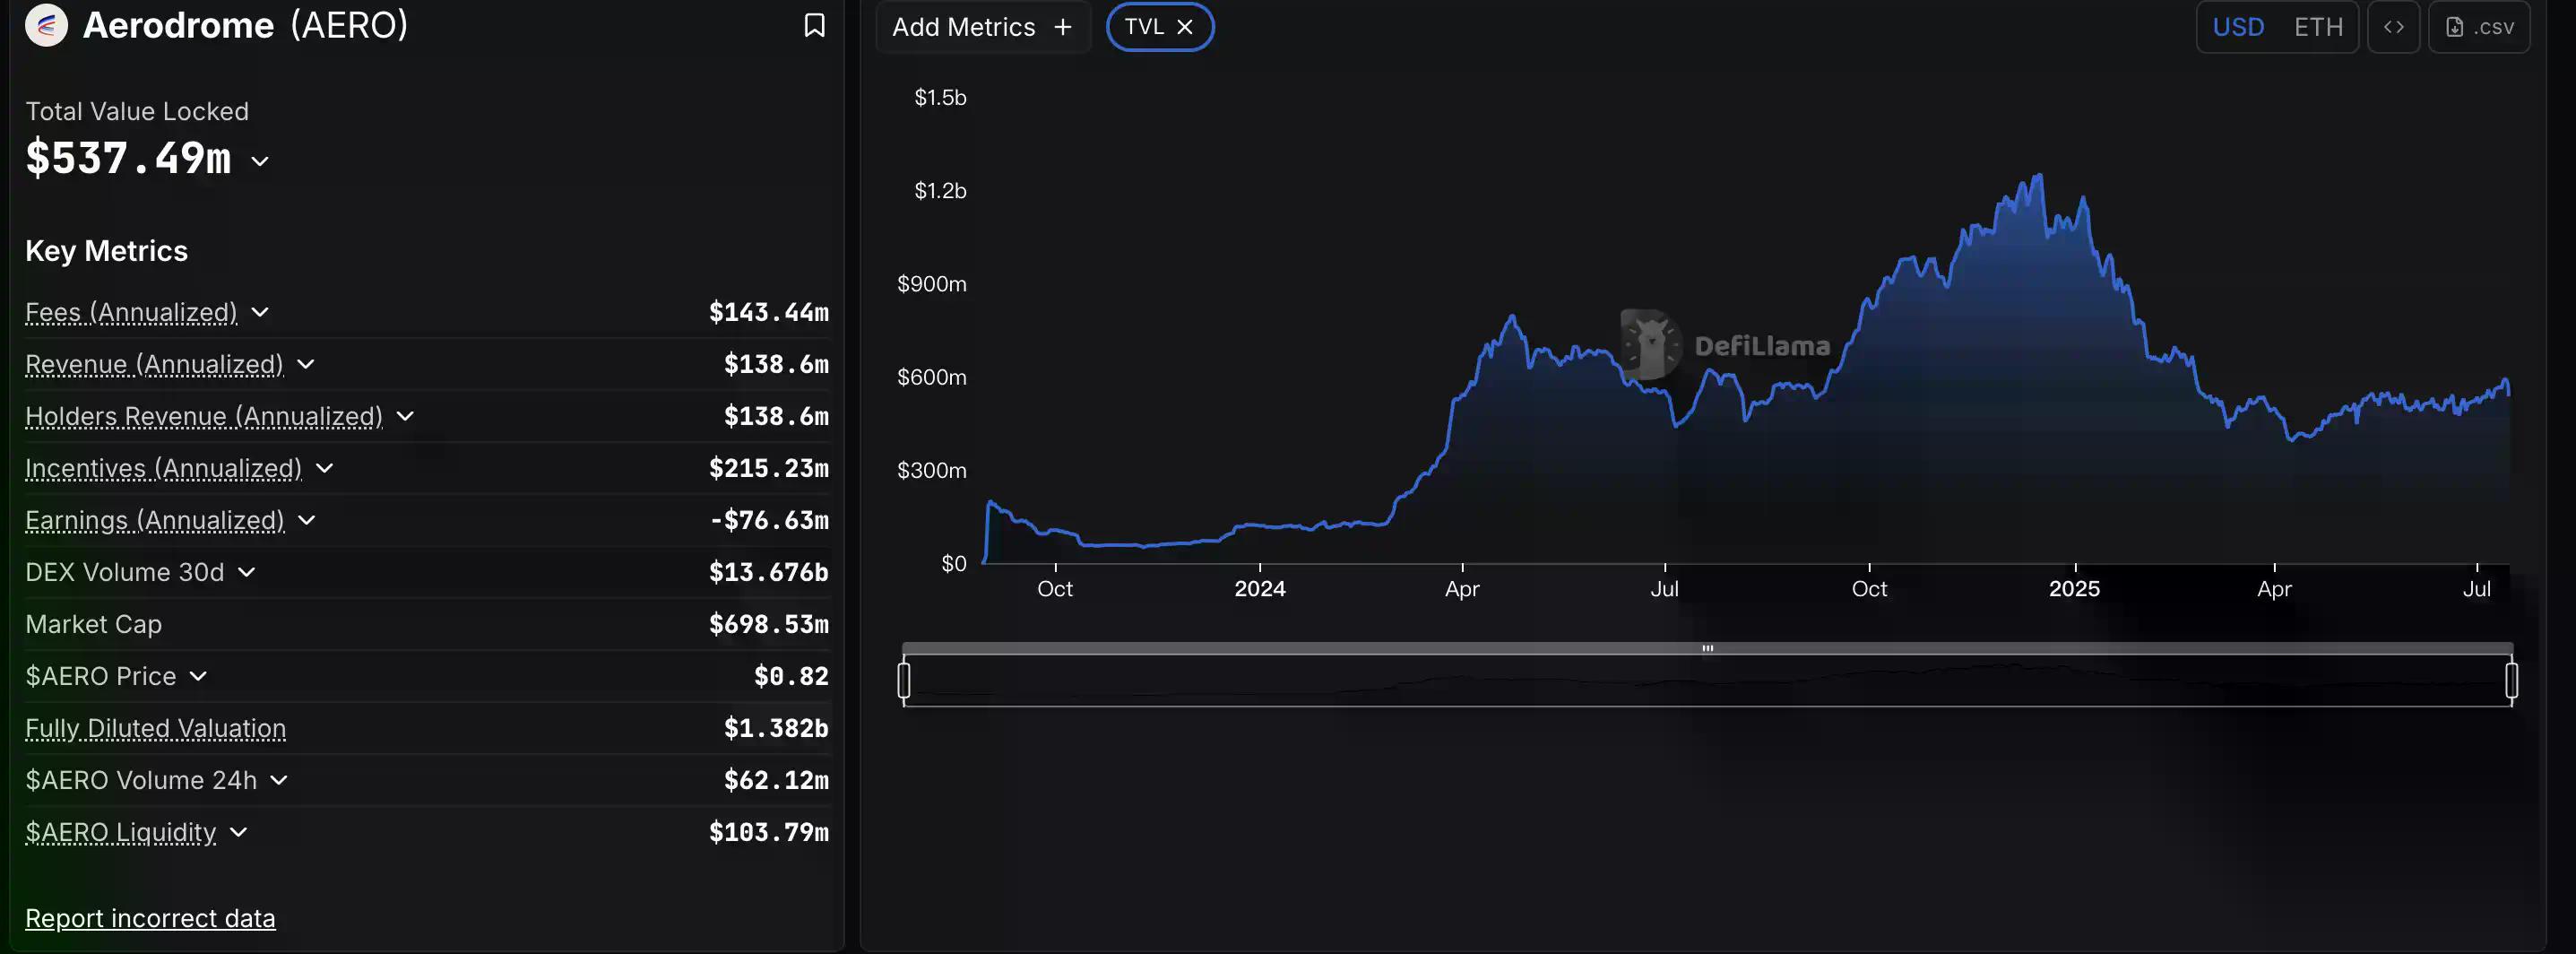Click the $AERO Liquidity label
Image resolution: width=2576 pixels, height=954 pixels.
pyautogui.click(x=120, y=832)
